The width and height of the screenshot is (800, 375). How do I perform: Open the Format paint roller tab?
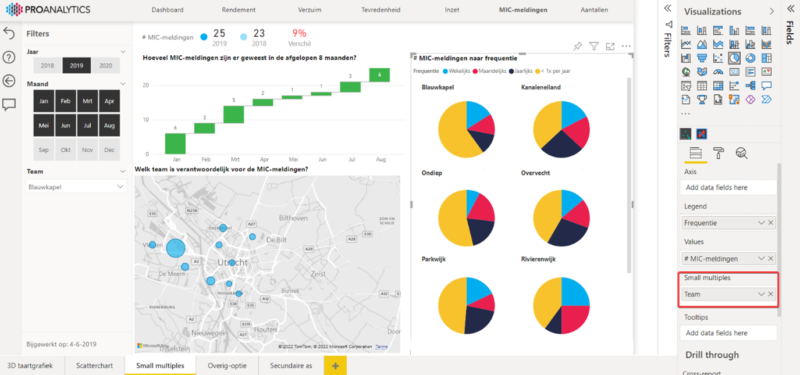(x=718, y=153)
